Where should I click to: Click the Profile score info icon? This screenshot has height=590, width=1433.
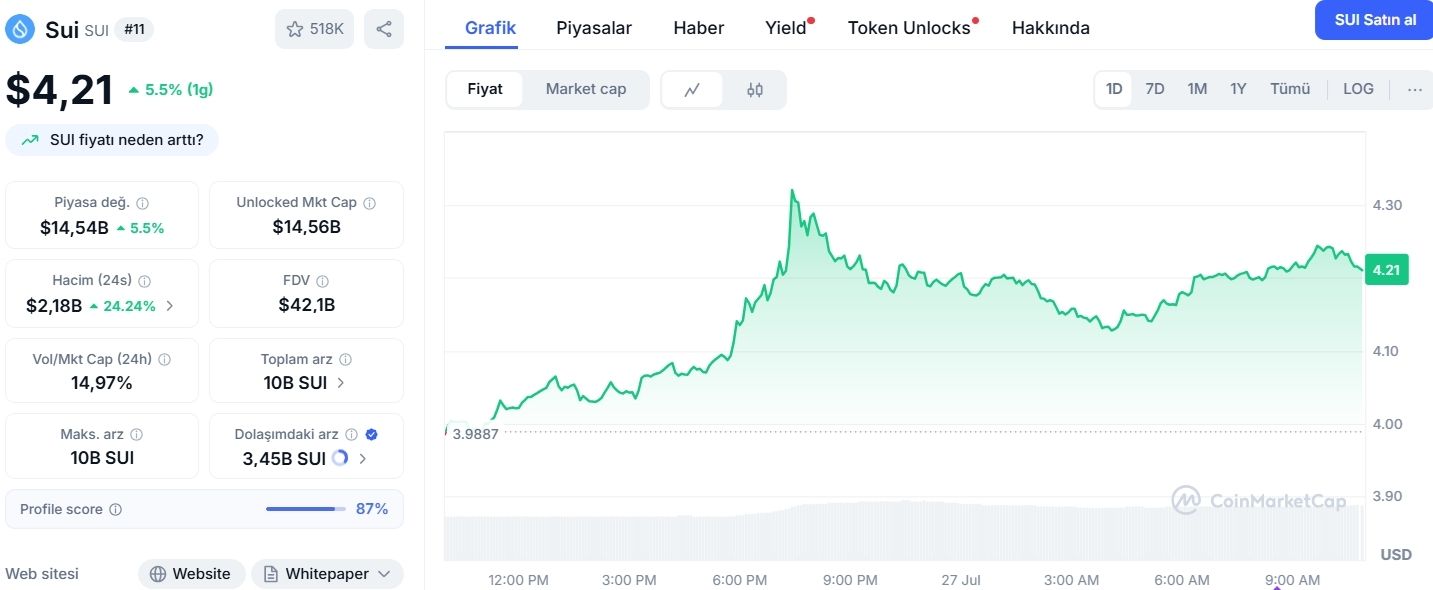[115, 510]
